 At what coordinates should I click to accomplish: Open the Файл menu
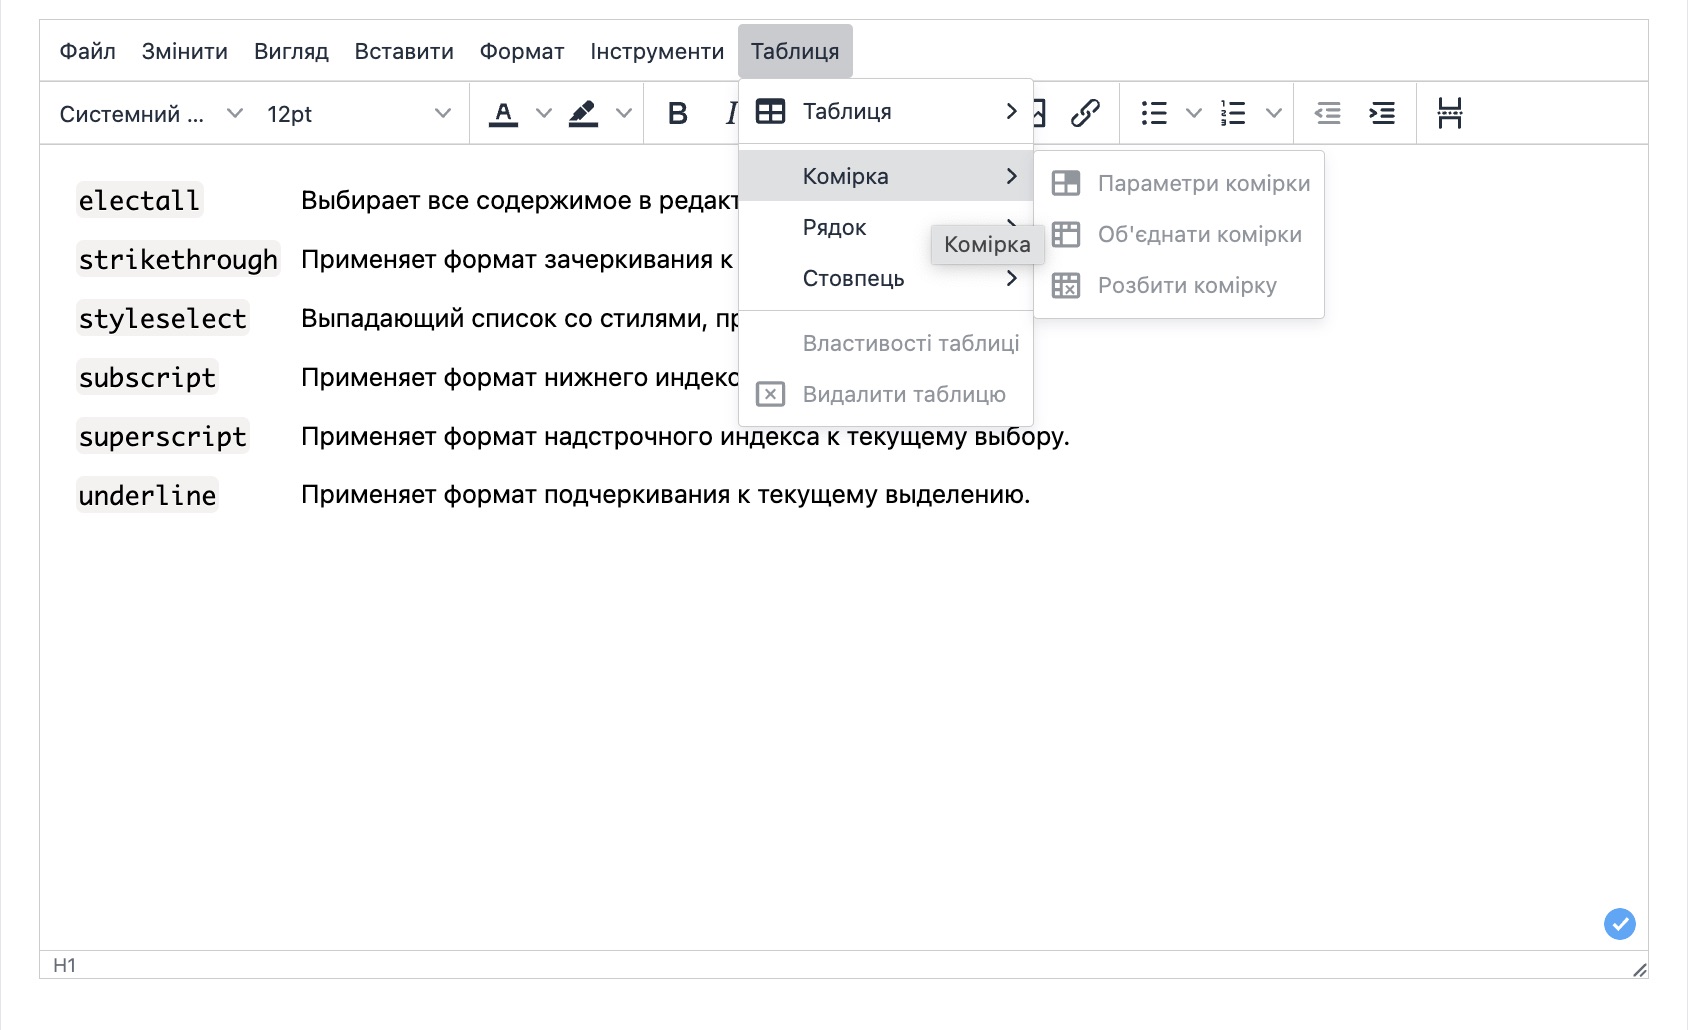(87, 51)
